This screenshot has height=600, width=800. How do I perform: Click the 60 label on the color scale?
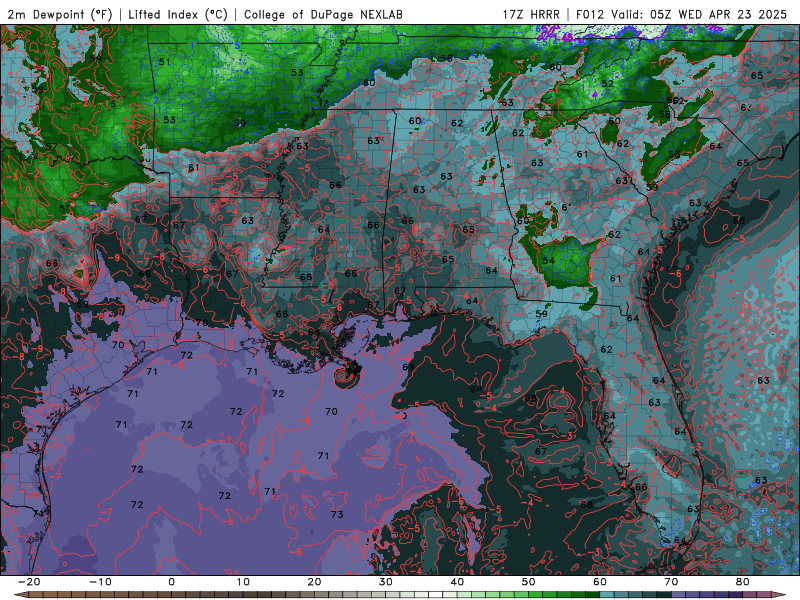(x=600, y=582)
